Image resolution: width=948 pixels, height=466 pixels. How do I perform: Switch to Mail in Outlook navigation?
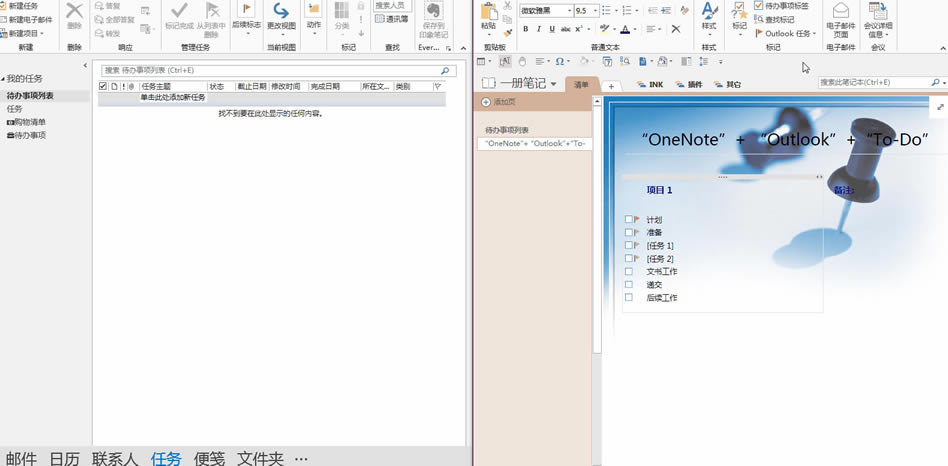21,459
